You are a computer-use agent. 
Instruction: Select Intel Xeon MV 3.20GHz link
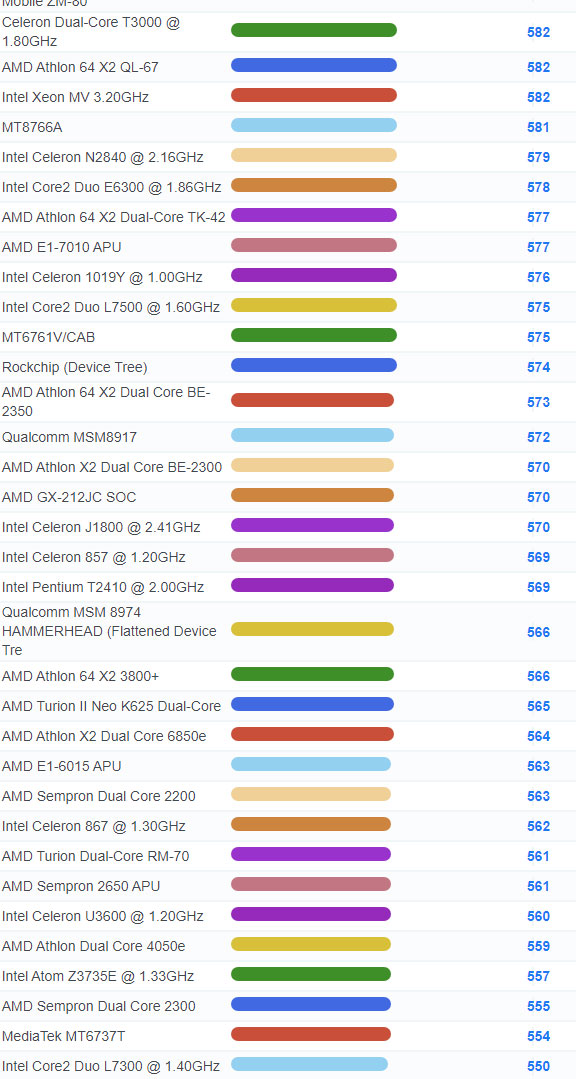[75, 97]
